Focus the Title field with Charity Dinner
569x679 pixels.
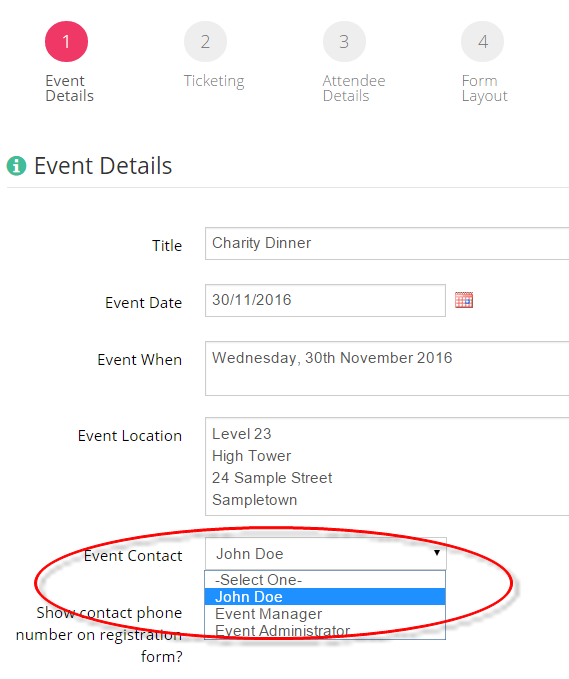point(387,243)
